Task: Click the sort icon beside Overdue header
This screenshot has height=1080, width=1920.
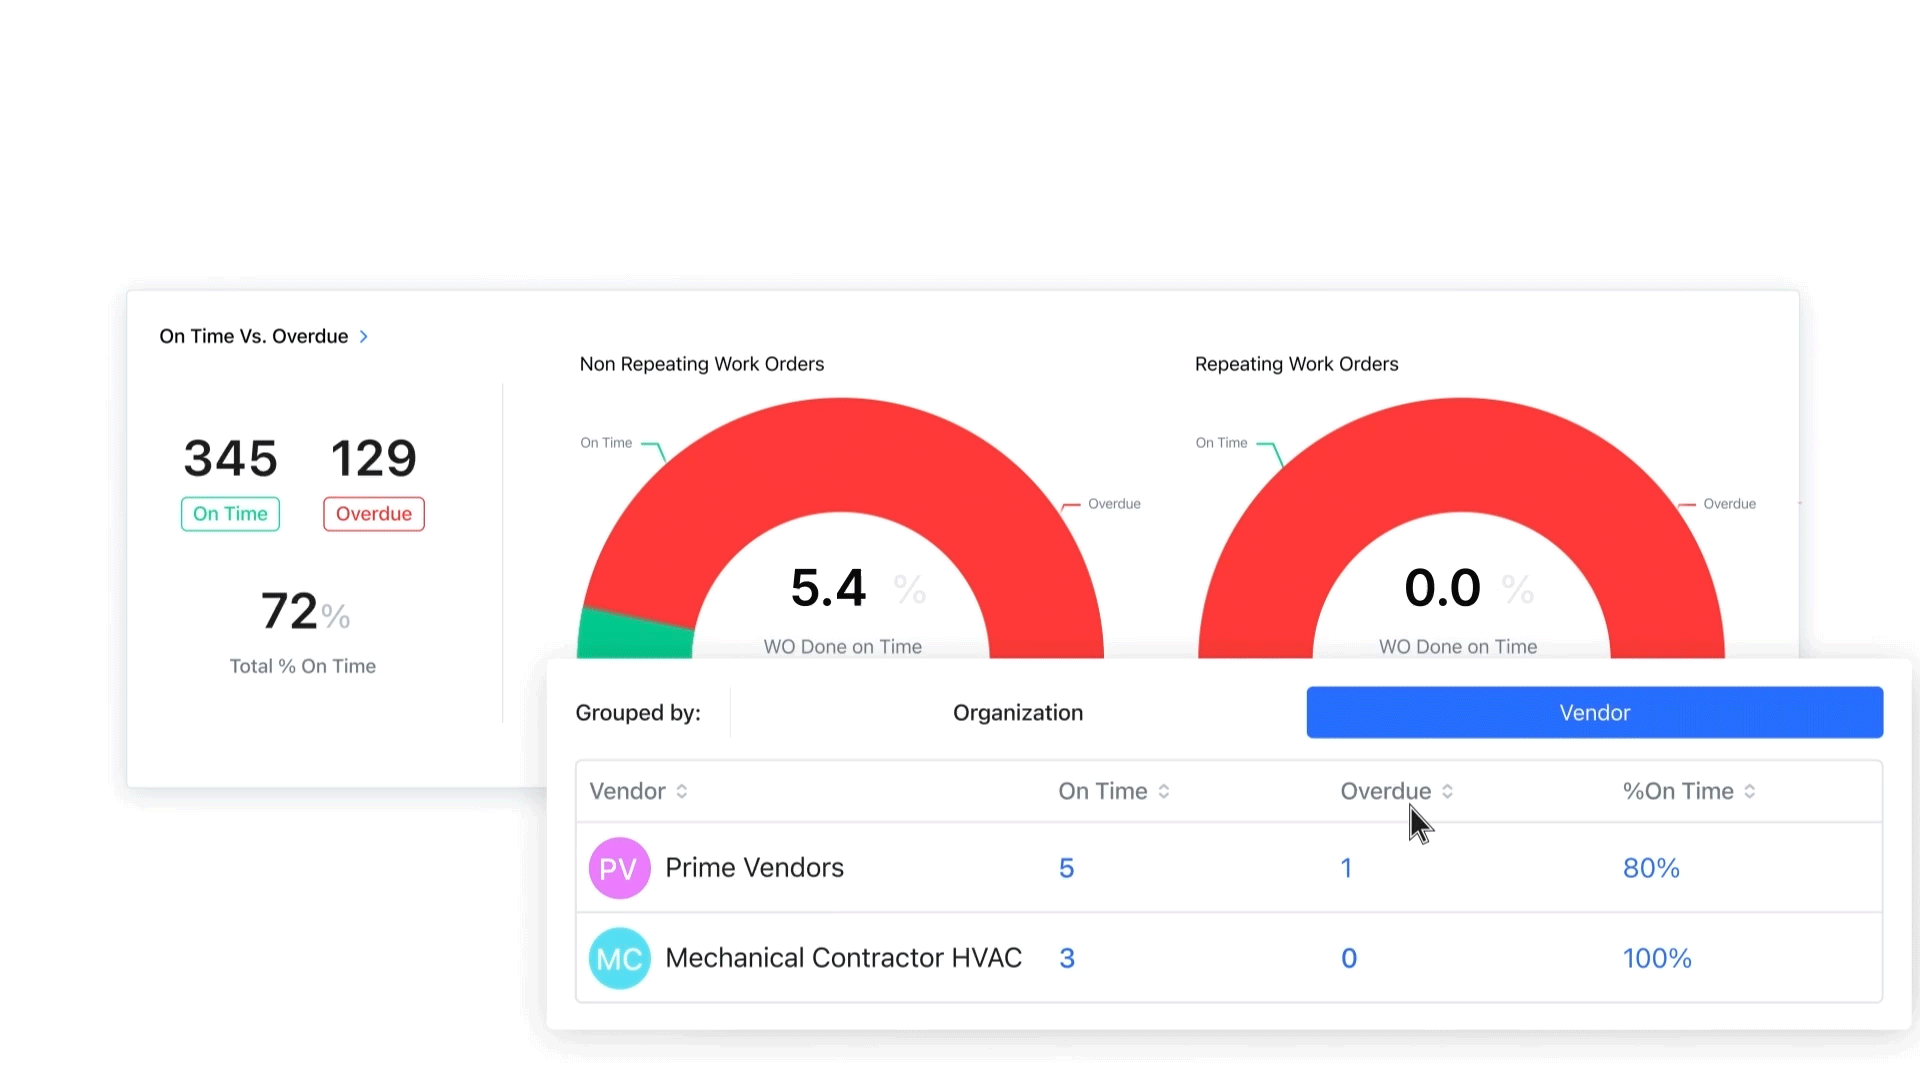Action: [1450, 791]
